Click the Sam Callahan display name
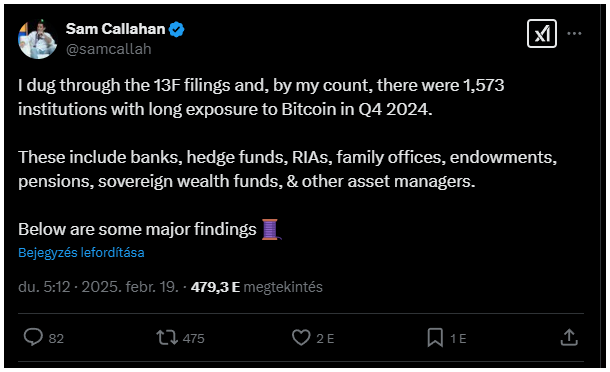This screenshot has height=372, width=610. 115,29
